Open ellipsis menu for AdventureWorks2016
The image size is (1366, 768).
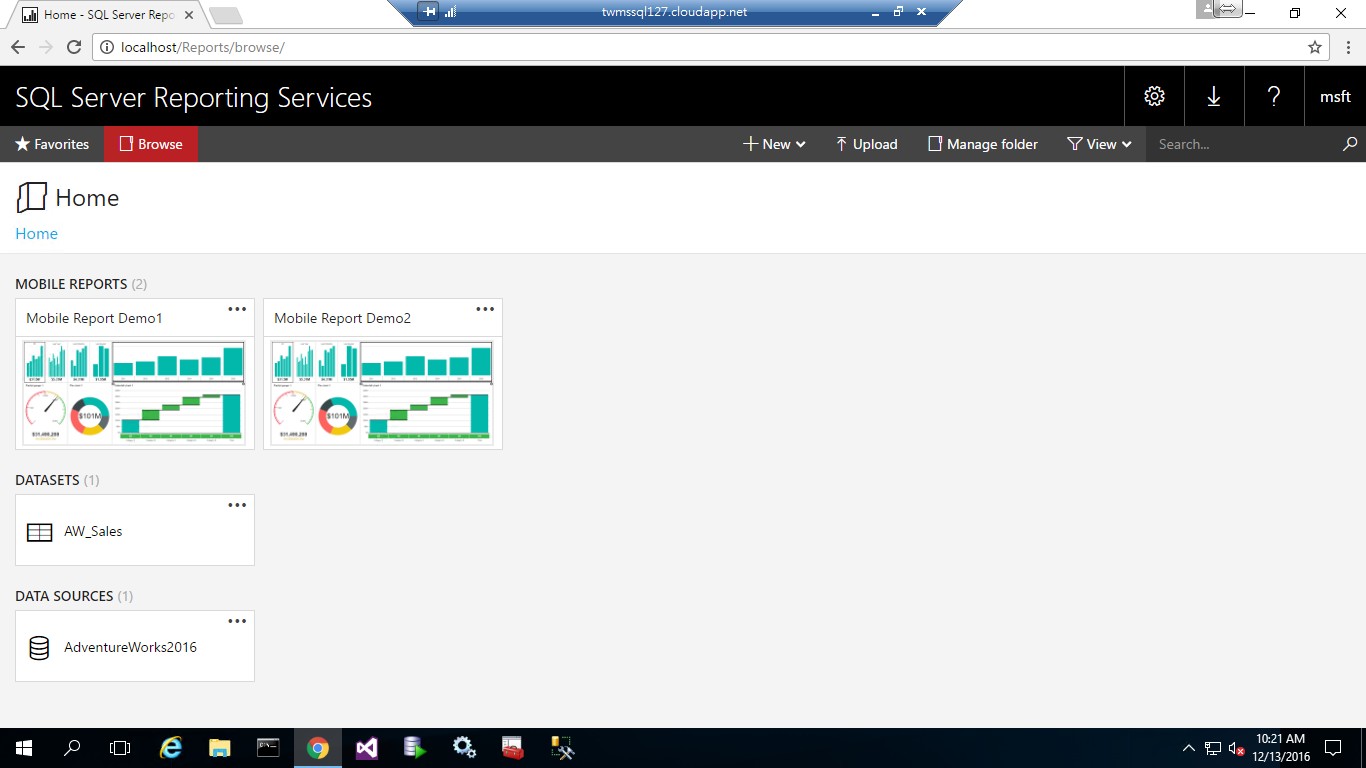237,621
